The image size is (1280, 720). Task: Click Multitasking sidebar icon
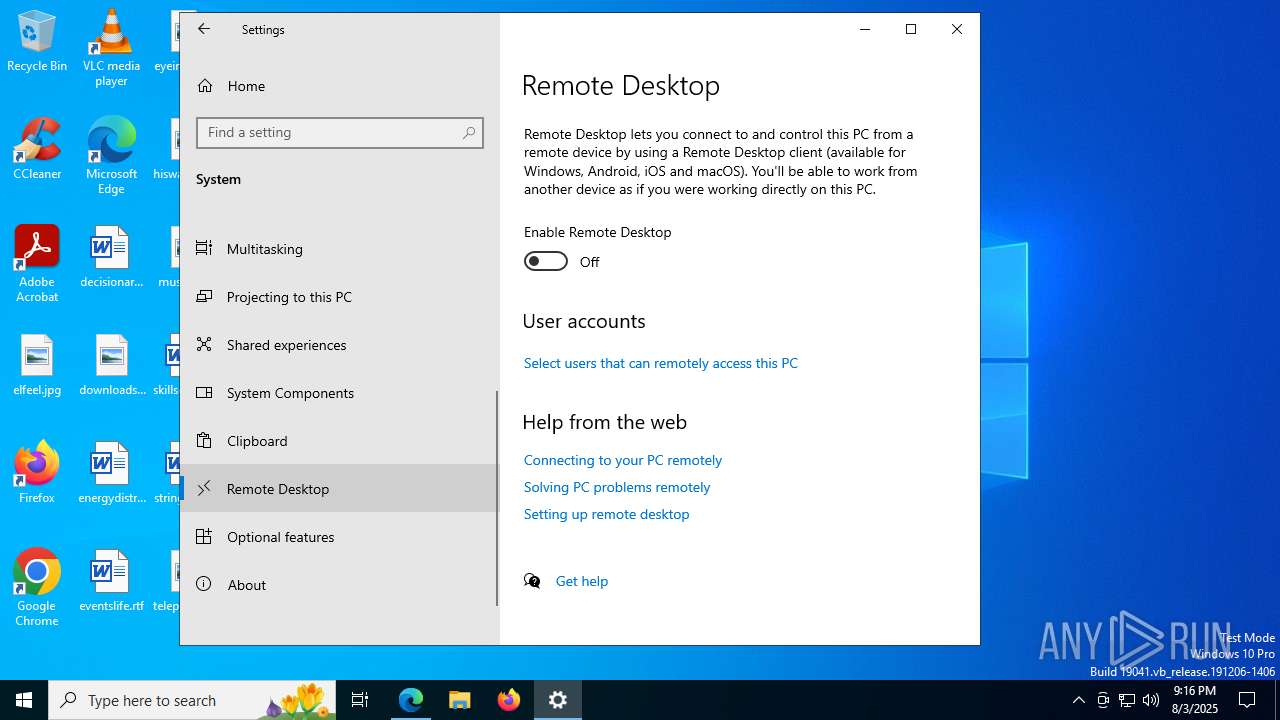pos(204,248)
